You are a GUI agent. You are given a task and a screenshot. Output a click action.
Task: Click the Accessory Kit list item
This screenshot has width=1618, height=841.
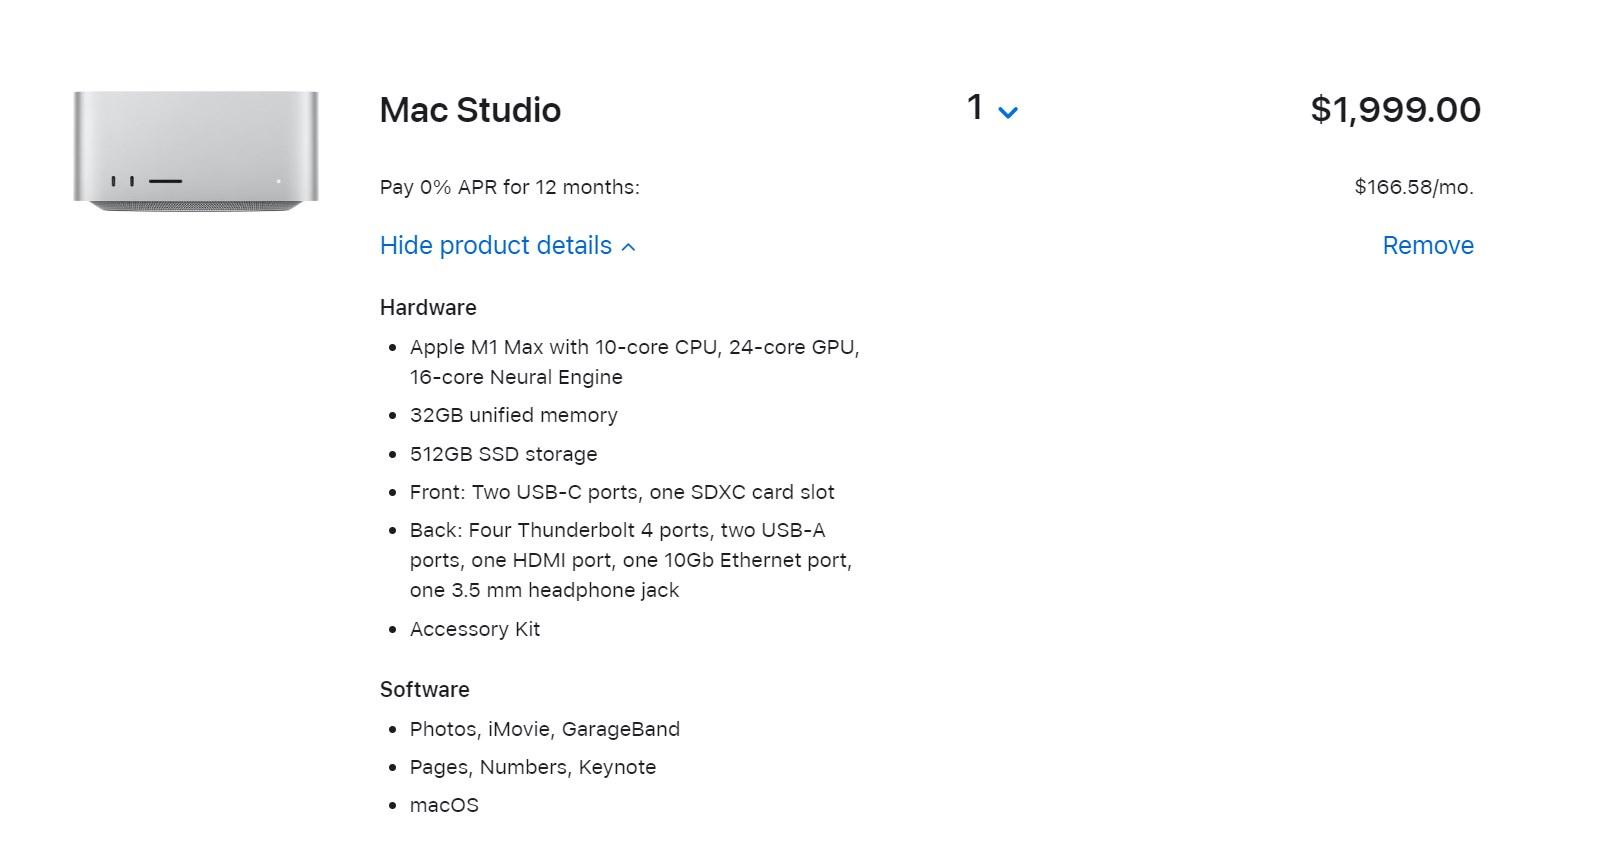(475, 629)
